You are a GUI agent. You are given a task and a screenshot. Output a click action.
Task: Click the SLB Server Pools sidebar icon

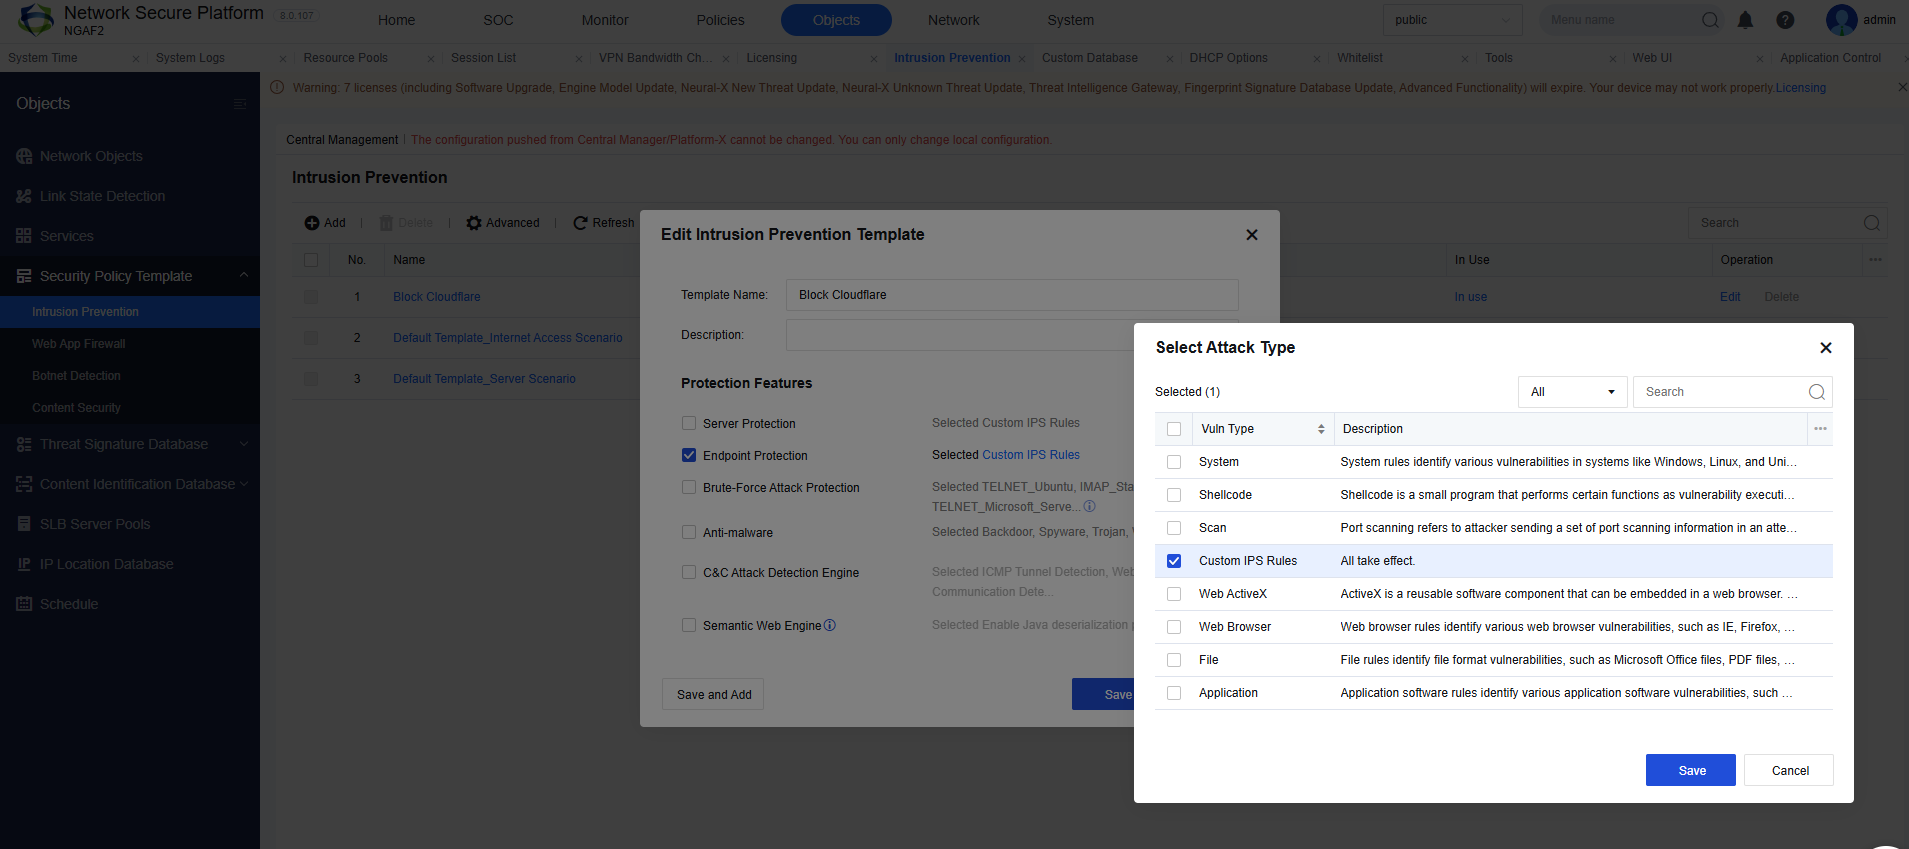[24, 524]
